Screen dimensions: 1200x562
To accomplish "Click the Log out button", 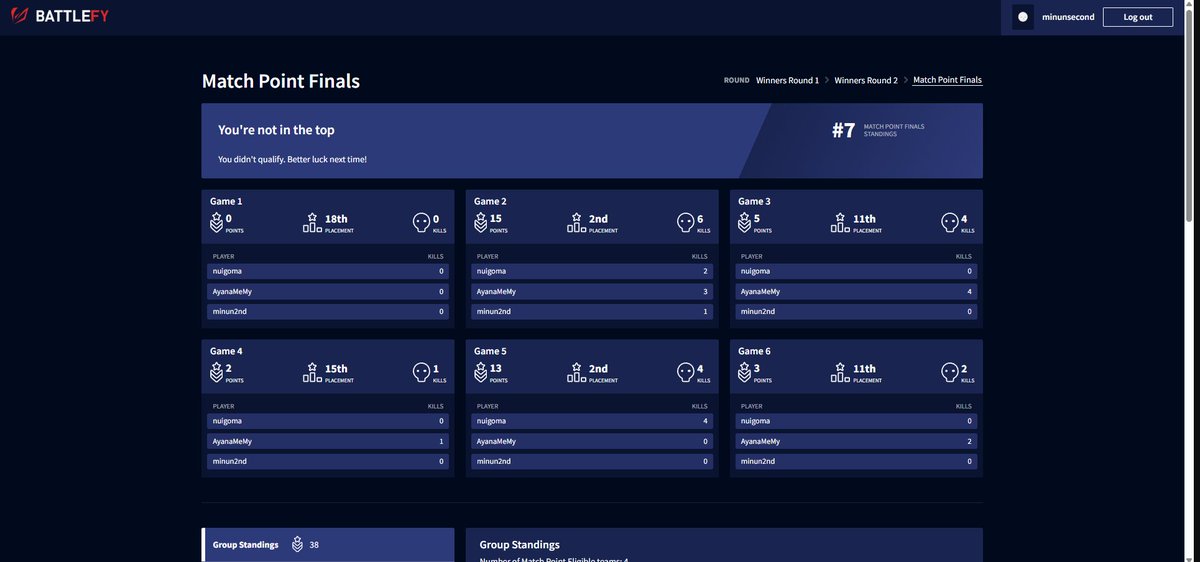I will (x=1138, y=17).
